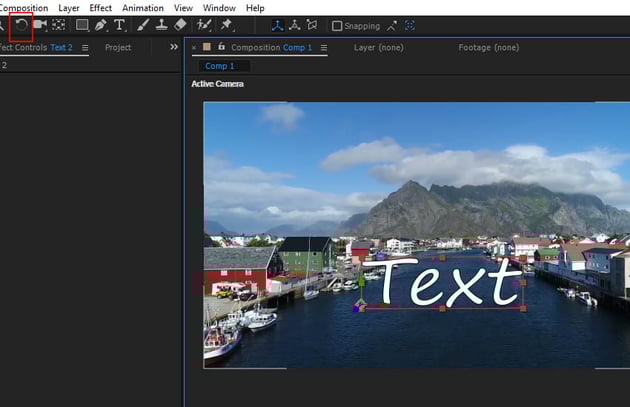This screenshot has width=630, height=407.
Task: Select the Eraser tool
Action: [x=180, y=24]
